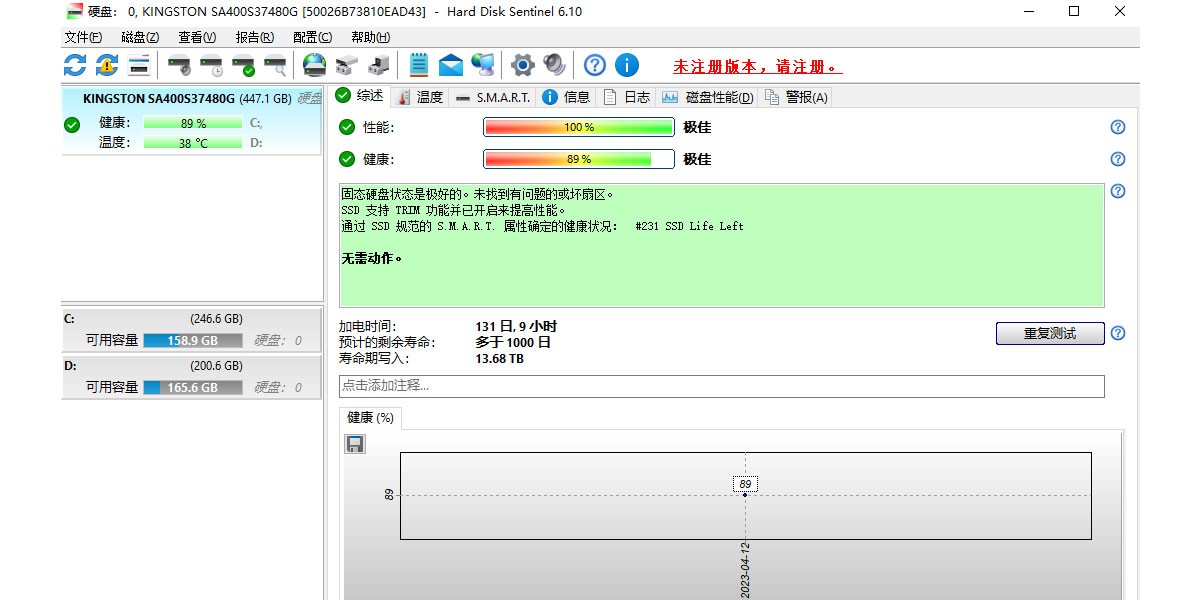Click the 13.68 TB lifetime writes value
Image resolution: width=1200 pixels, height=600 pixels.
500,358
